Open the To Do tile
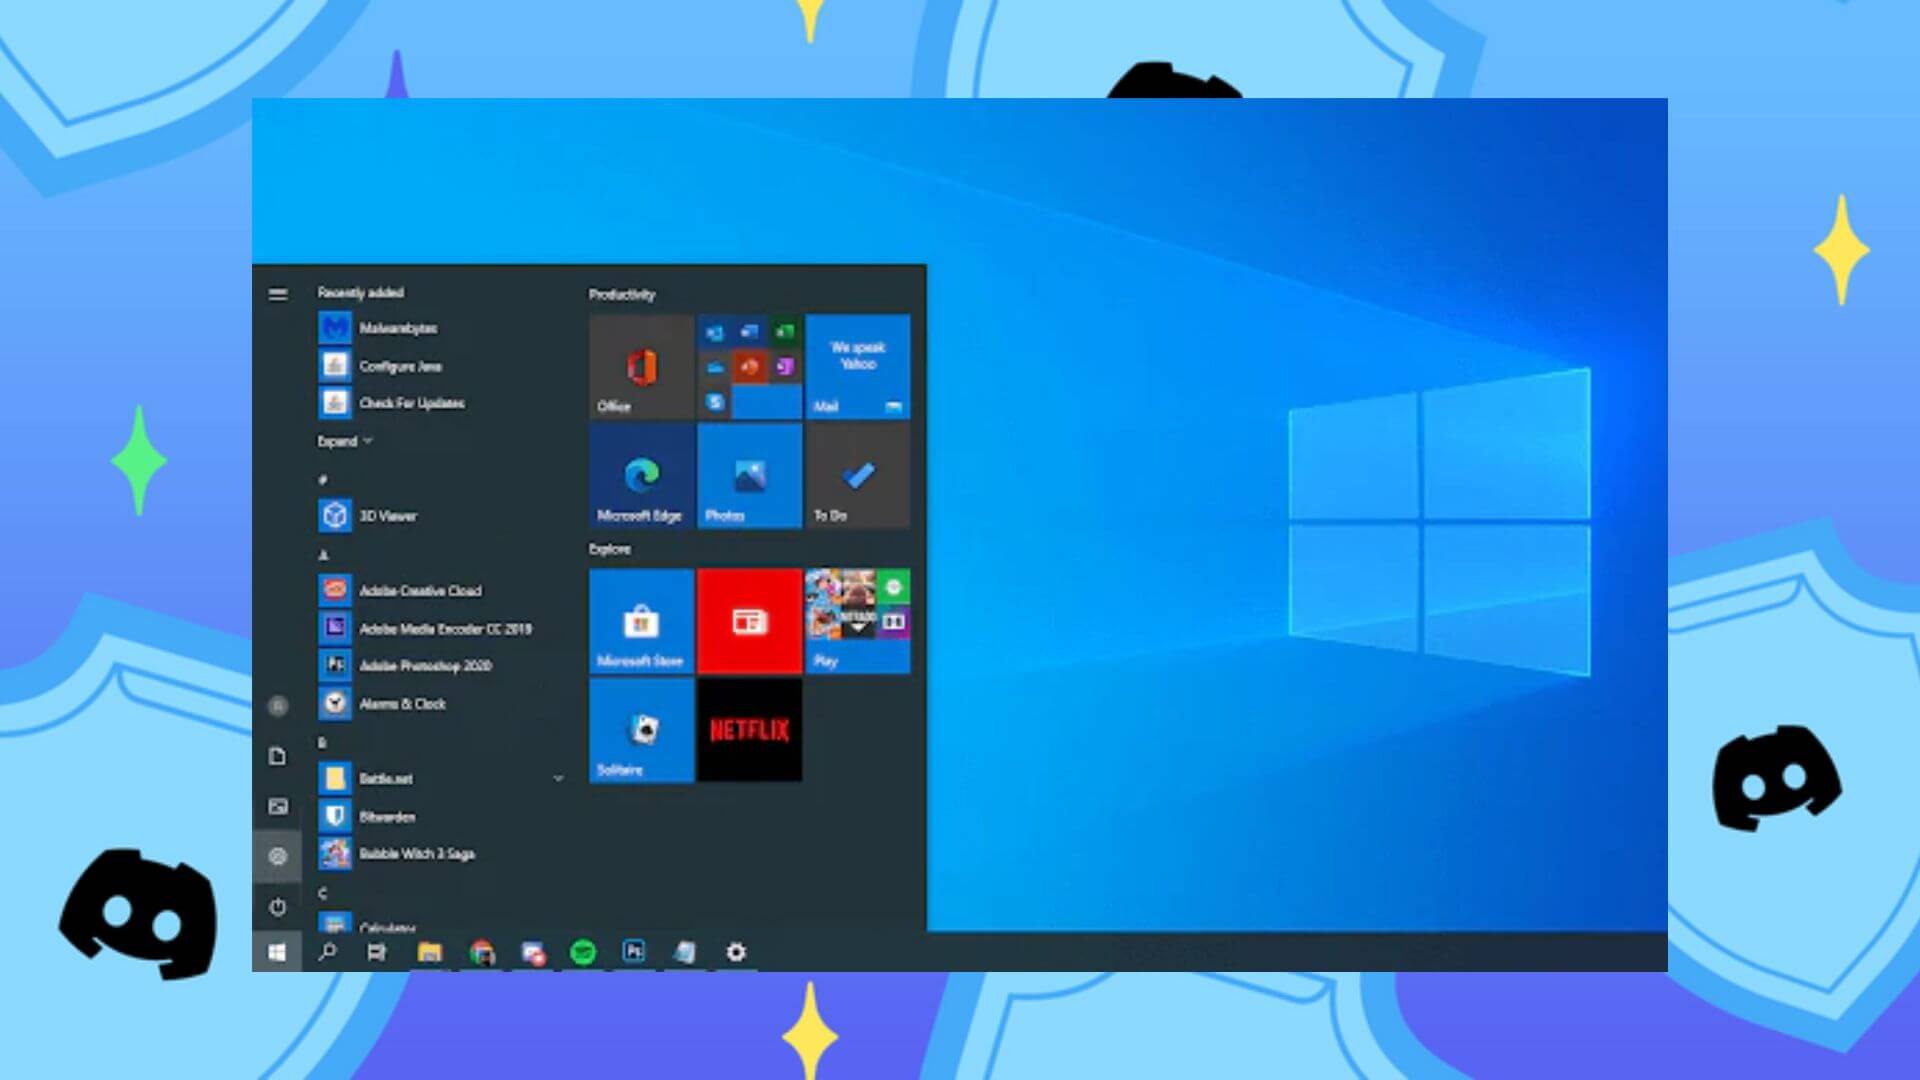This screenshot has height=1080, width=1920. tap(858, 476)
